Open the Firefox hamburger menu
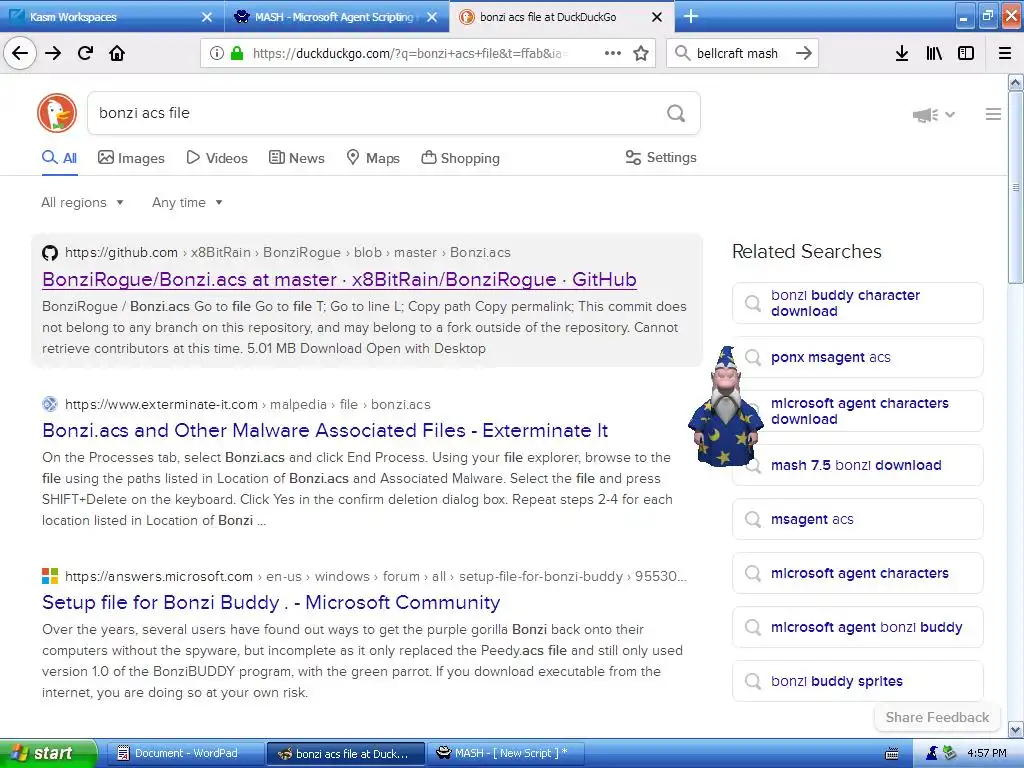This screenshot has width=1024, height=768. coord(1005,53)
